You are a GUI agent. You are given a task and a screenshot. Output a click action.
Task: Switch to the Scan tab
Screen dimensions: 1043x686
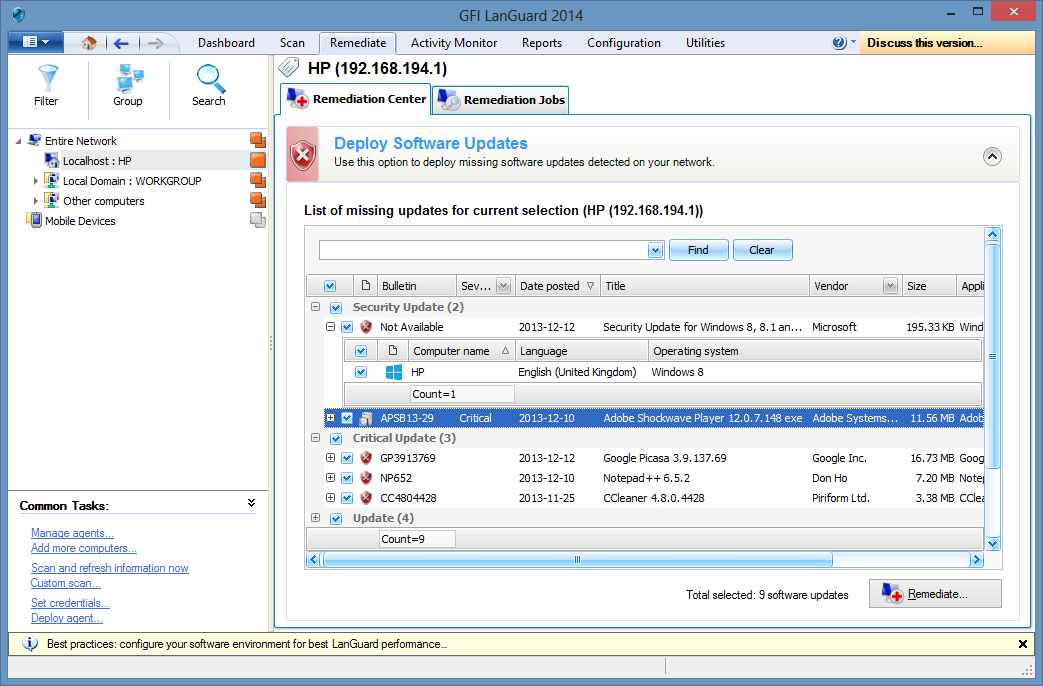tap(292, 43)
